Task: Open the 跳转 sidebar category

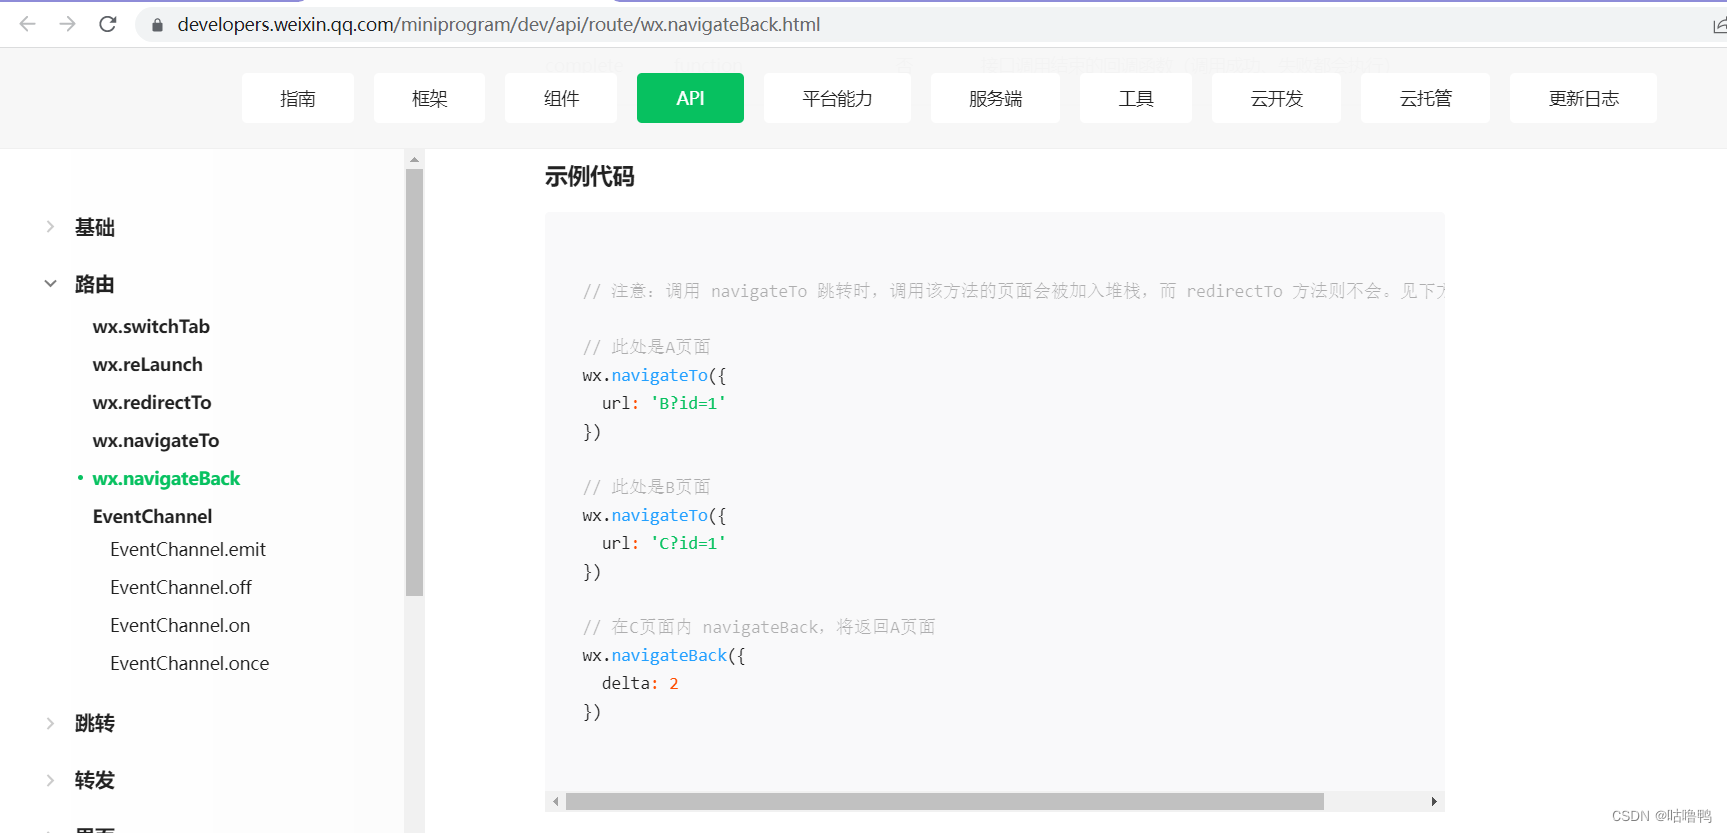Action: pyautogui.click(x=95, y=723)
